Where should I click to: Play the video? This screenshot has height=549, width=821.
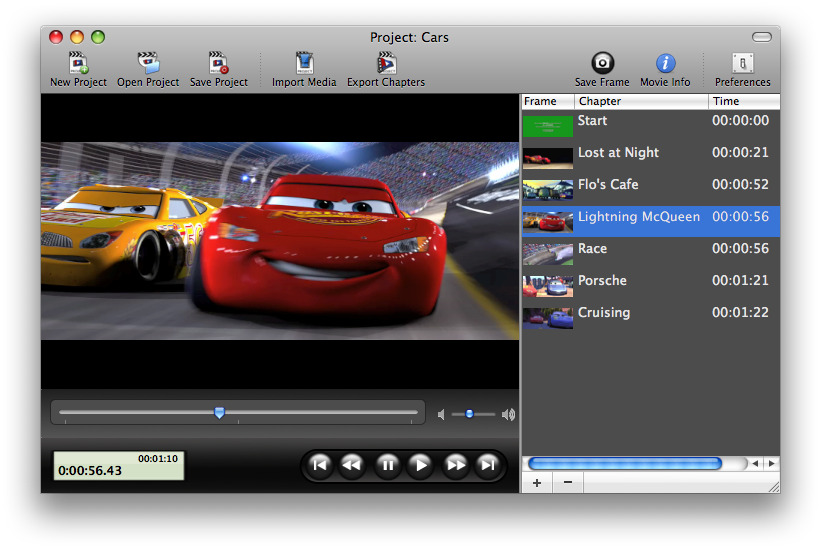(x=420, y=465)
